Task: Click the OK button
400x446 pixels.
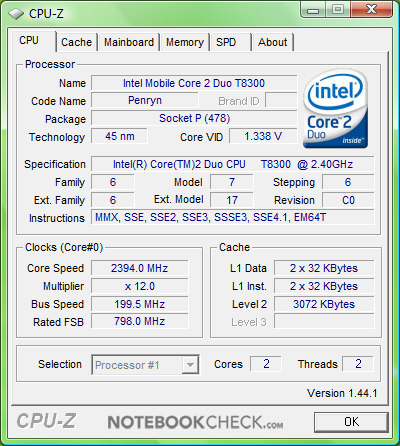Action: click(351, 422)
